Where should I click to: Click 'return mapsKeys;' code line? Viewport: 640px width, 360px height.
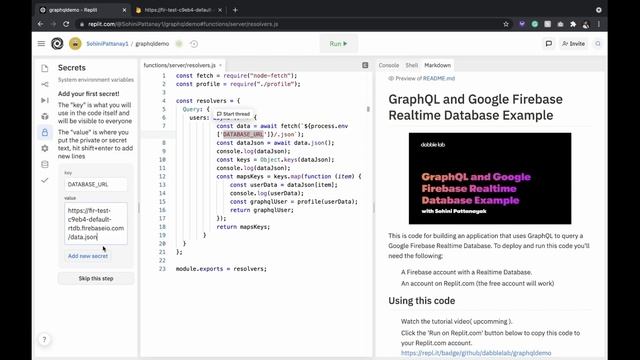pyautogui.click(x=243, y=227)
